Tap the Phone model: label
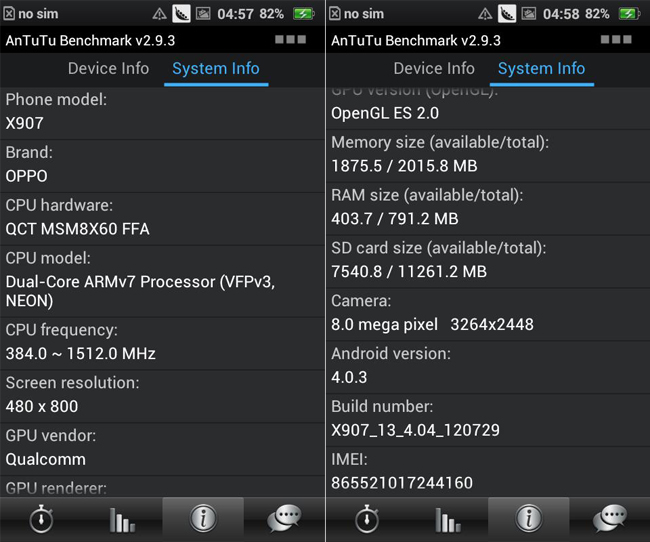Image resolution: width=650 pixels, height=542 pixels. coord(56,100)
